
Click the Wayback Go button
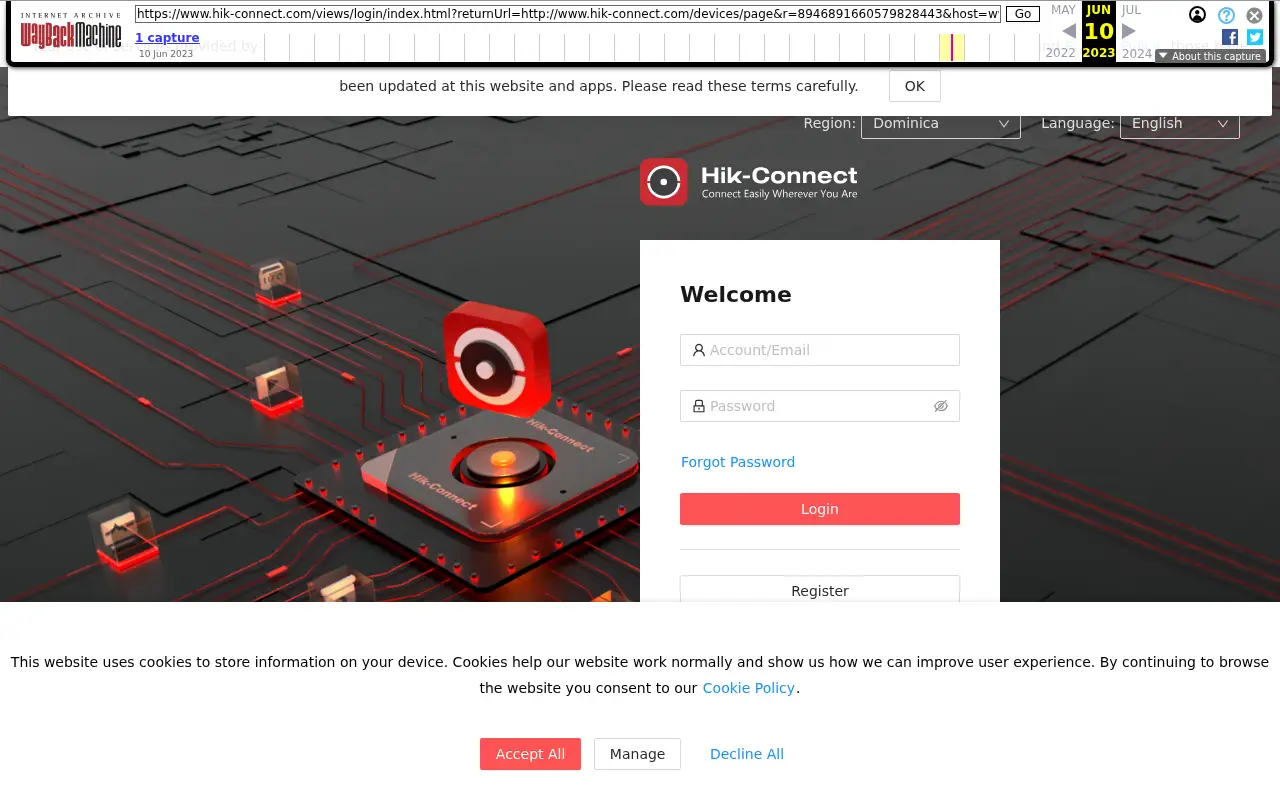coord(1023,14)
